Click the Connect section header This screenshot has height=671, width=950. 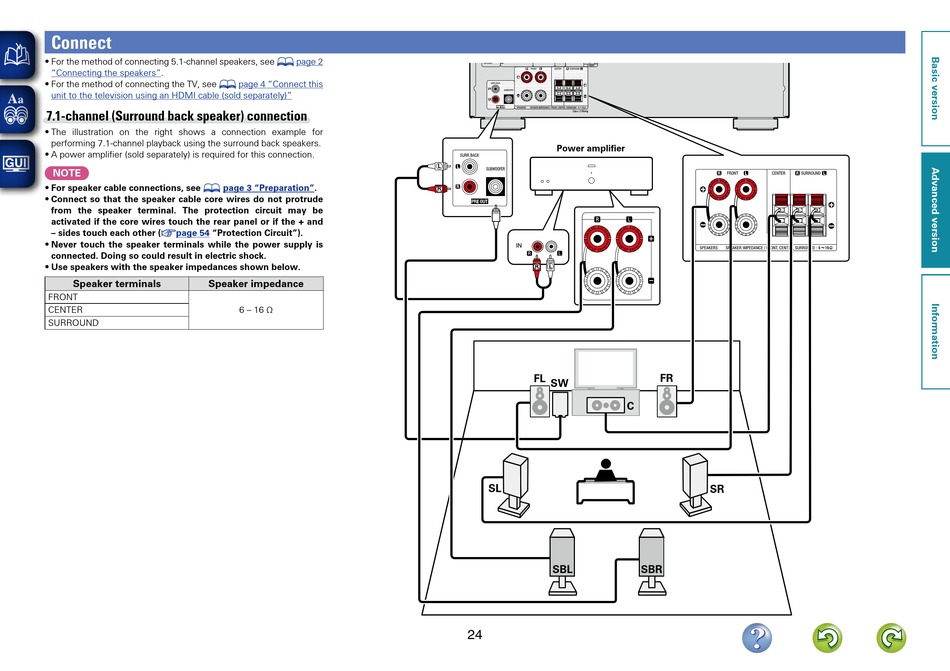(x=475, y=42)
